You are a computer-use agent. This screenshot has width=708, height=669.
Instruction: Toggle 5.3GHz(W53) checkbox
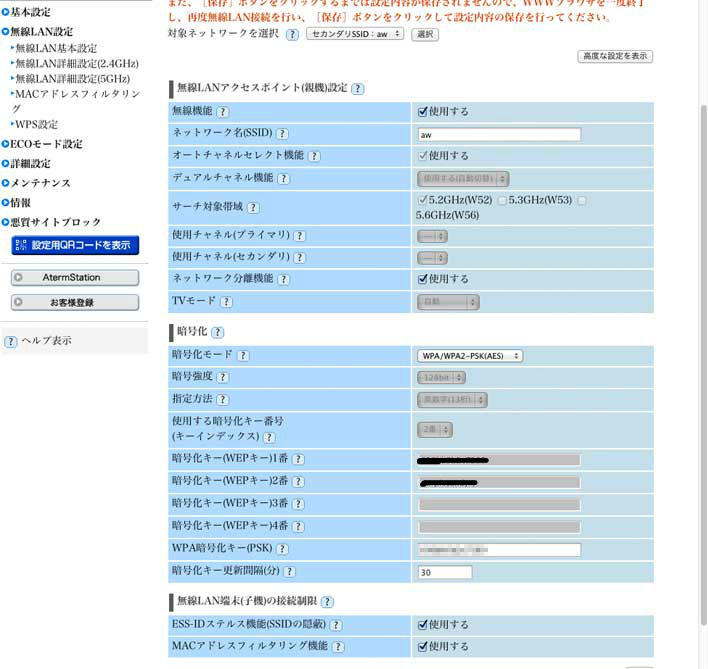pyautogui.click(x=502, y=201)
